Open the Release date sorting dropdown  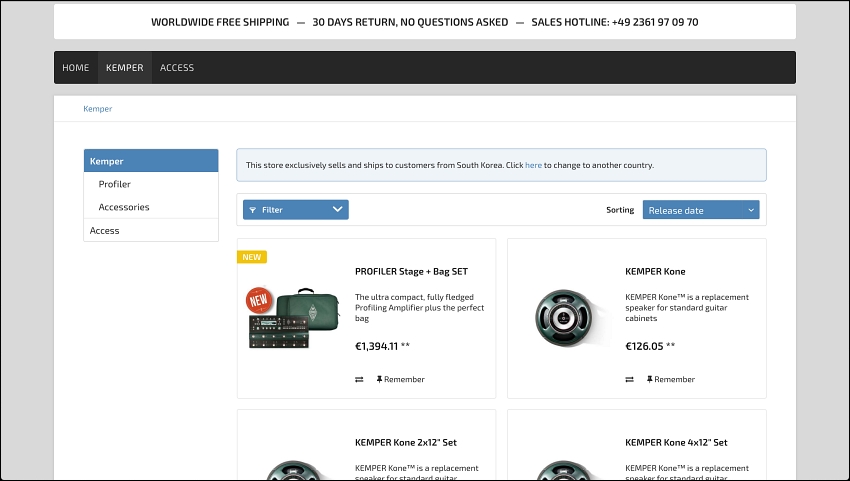point(701,210)
